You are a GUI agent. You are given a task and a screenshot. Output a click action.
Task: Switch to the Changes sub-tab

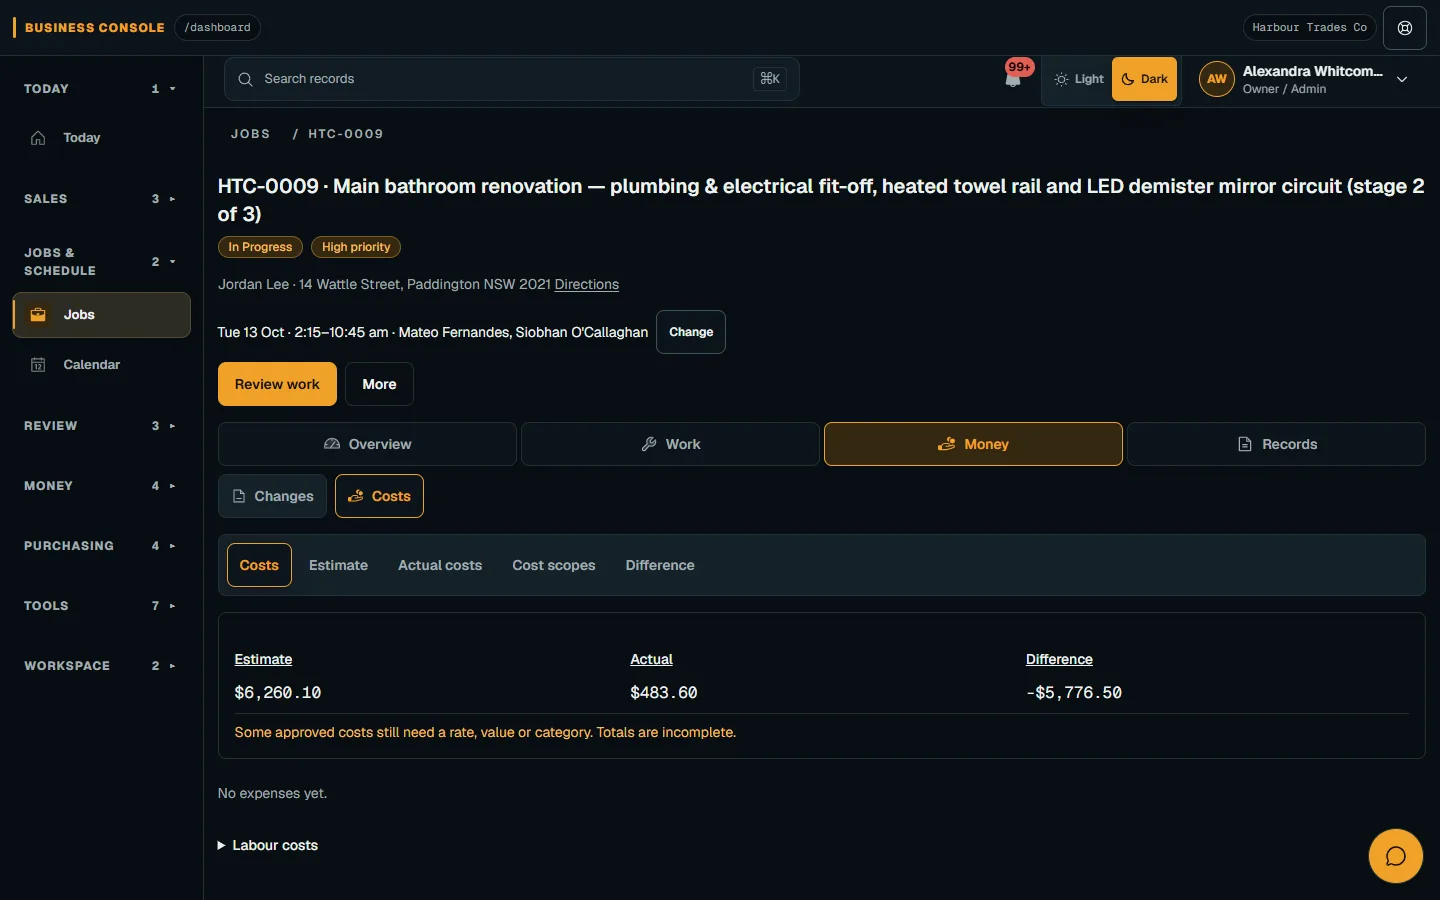[x=272, y=496]
